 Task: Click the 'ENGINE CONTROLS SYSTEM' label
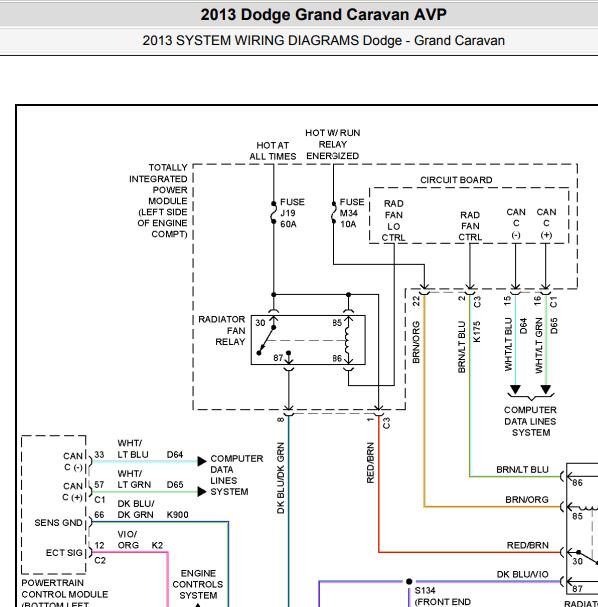tap(198, 584)
